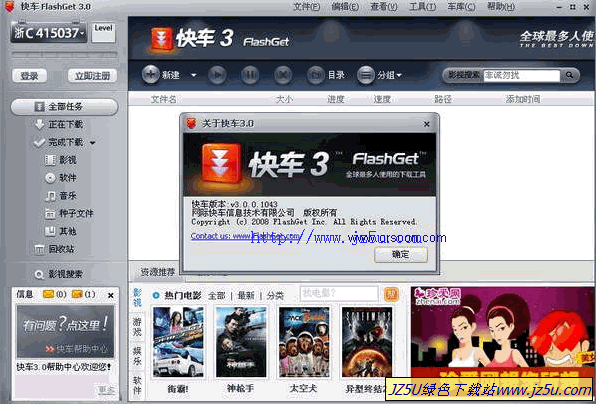Click the 添加时间 column header
Viewport: 596px width, 404px height.
[x=523, y=99]
